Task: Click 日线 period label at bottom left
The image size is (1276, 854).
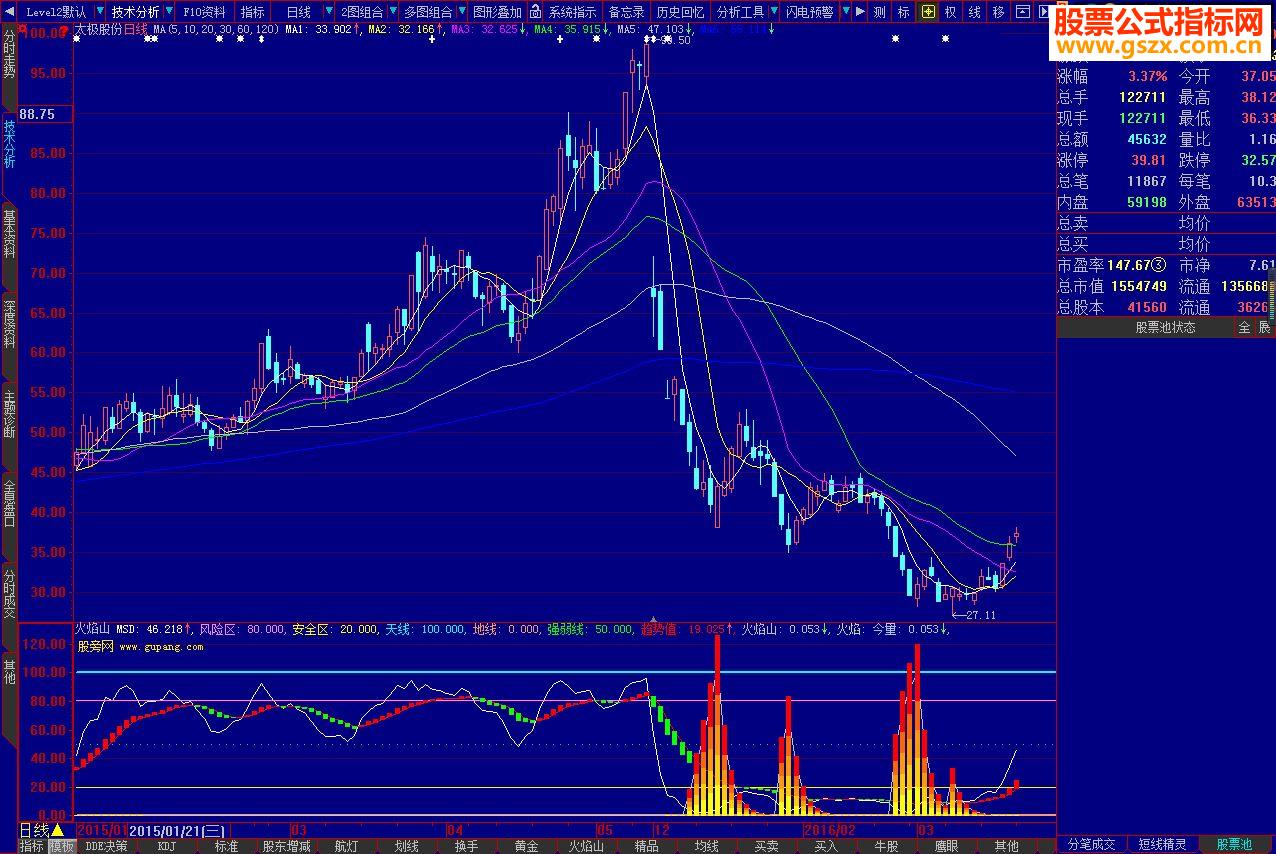Action: click(34, 830)
